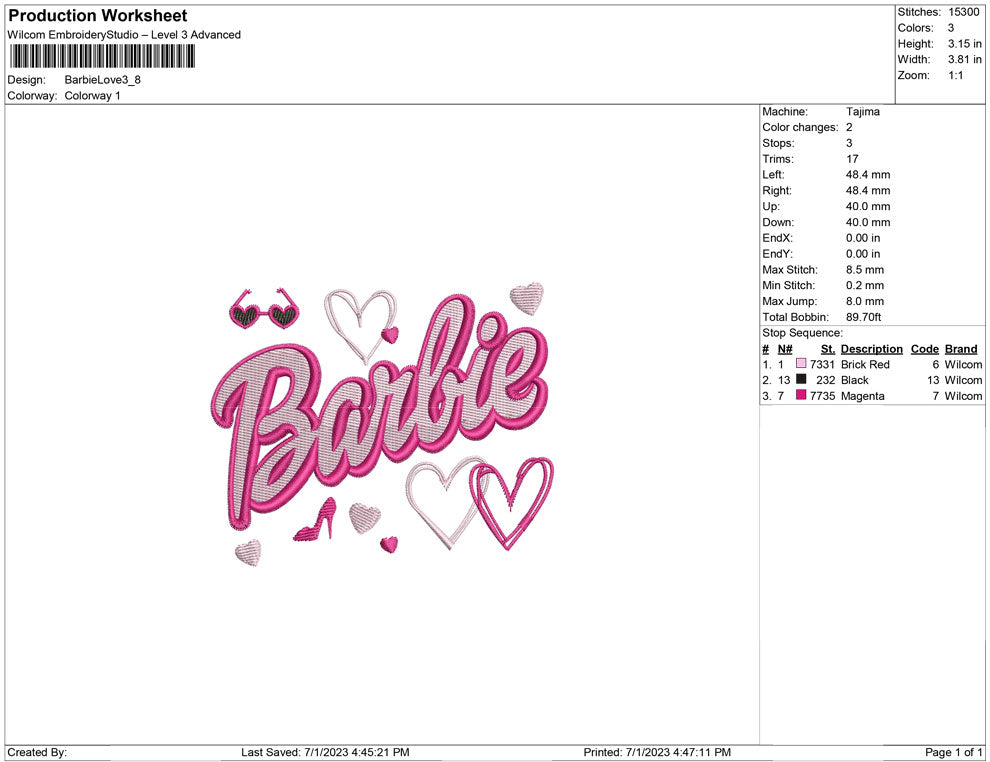Click the Up value '40.0 mm'
This screenshot has height=762, width=990.
pos(868,206)
